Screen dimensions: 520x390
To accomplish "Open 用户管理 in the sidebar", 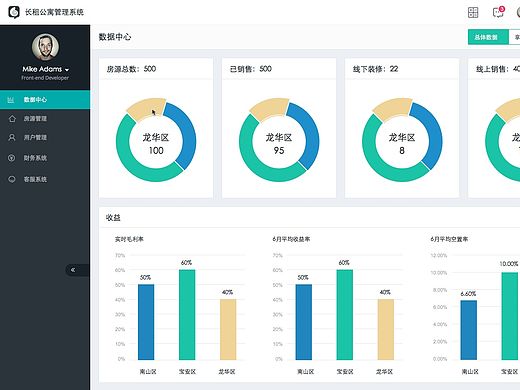I will tap(45, 137).
